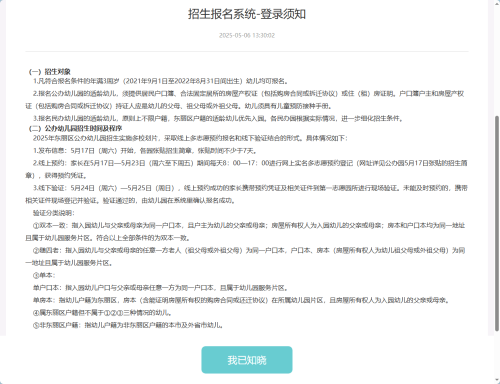500x384 pixels.
Task: Click the line starting ④属东丽区户籍
Action: pyautogui.click(x=102, y=313)
